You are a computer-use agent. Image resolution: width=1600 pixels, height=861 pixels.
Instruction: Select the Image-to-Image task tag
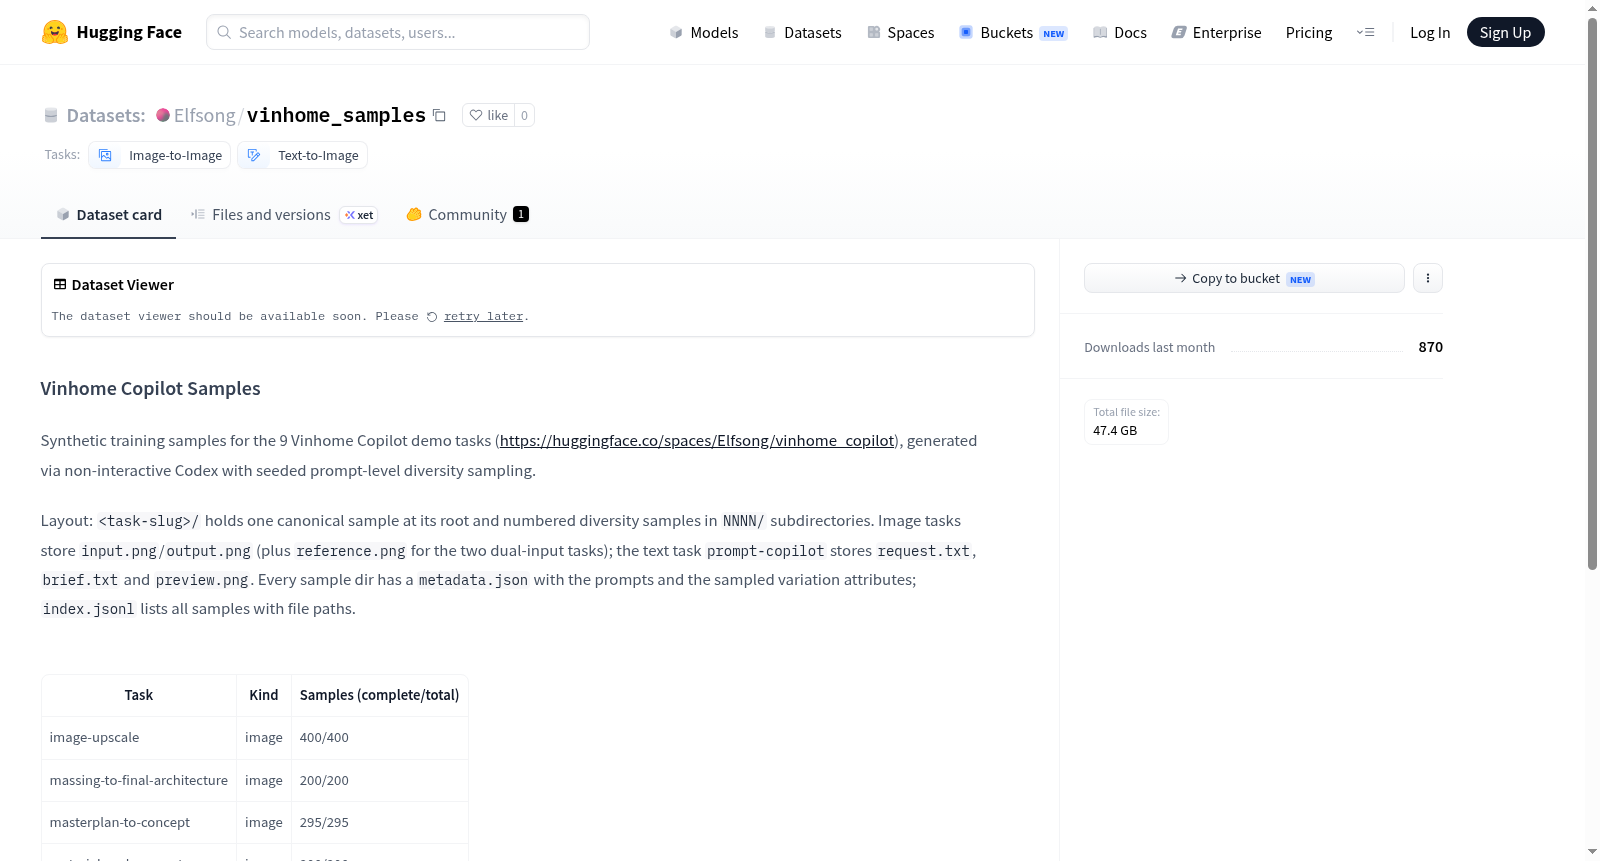click(160, 155)
